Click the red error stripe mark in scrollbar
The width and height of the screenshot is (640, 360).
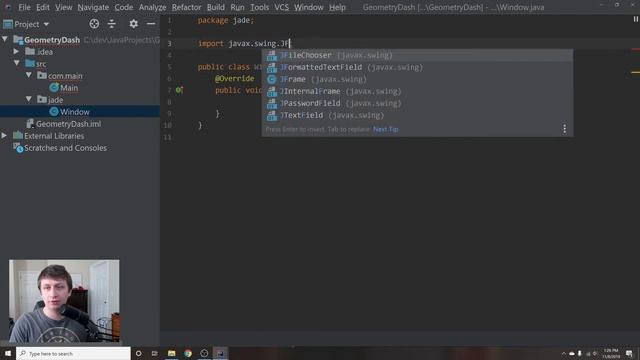636,49
